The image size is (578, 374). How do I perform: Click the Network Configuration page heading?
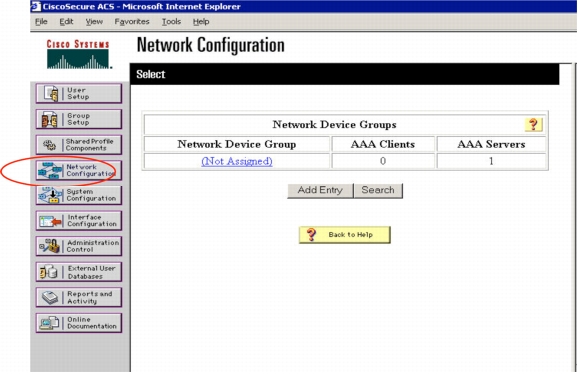pyautogui.click(x=210, y=45)
